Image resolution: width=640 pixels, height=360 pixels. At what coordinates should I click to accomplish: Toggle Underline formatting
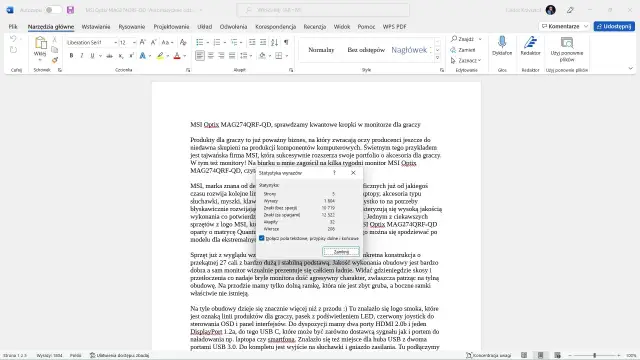tap(92, 56)
